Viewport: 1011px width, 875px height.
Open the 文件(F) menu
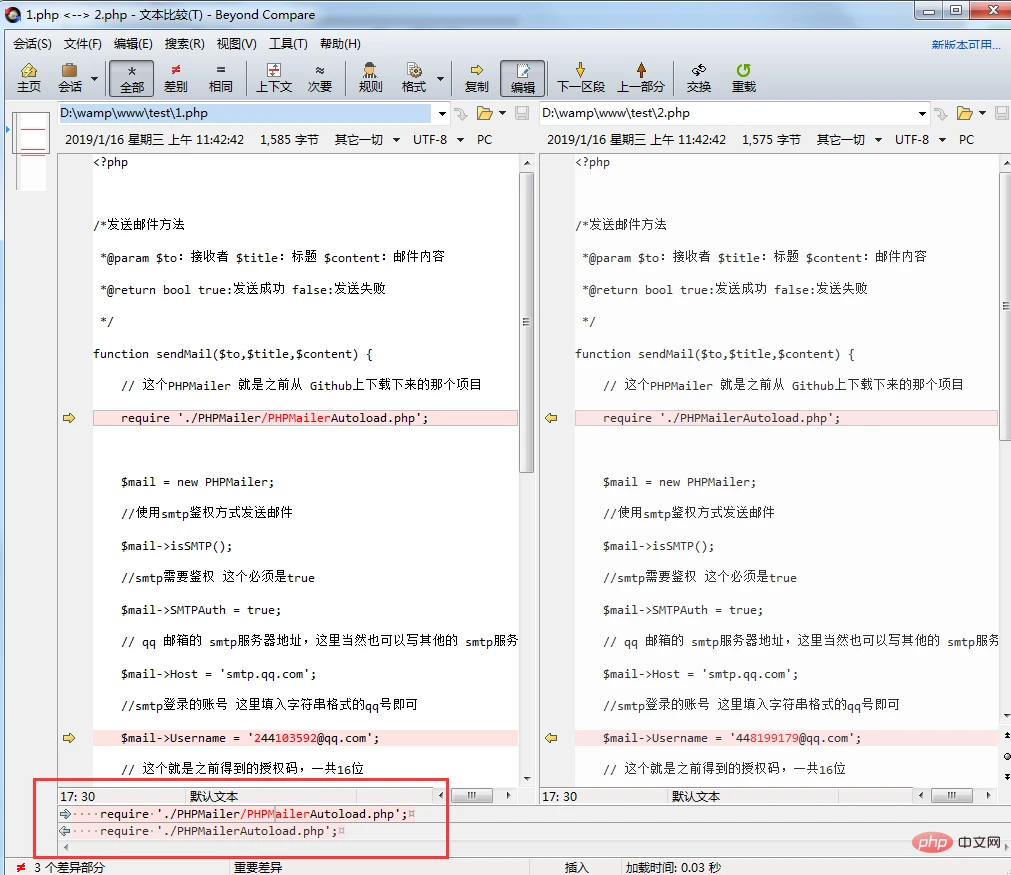(x=83, y=44)
